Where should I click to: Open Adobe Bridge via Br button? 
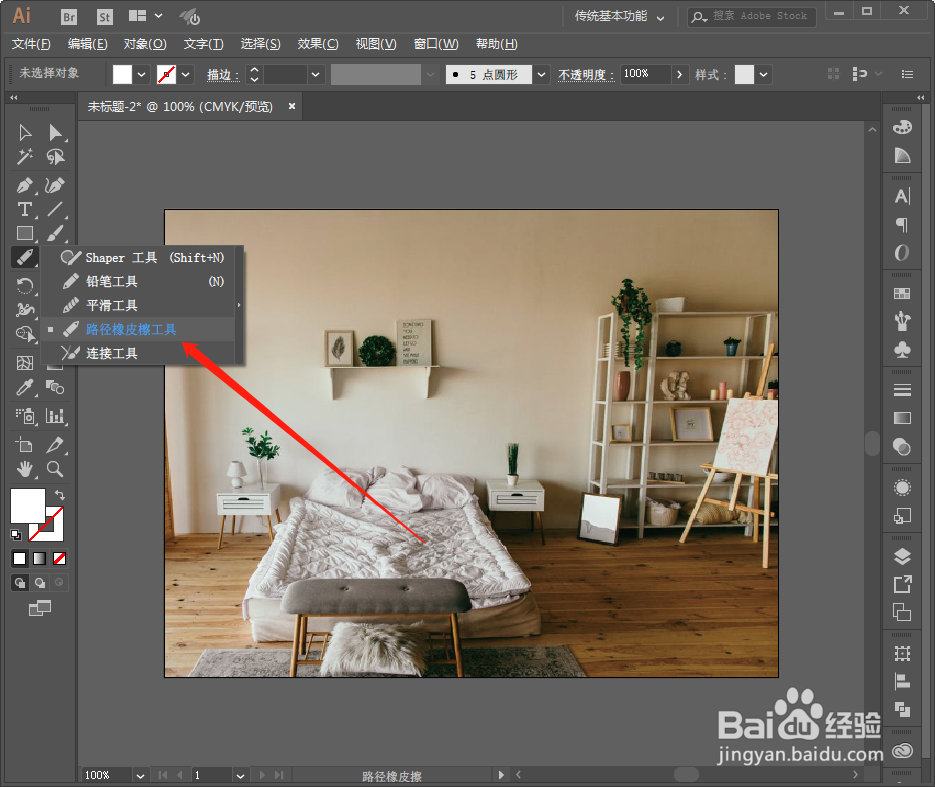(x=69, y=17)
